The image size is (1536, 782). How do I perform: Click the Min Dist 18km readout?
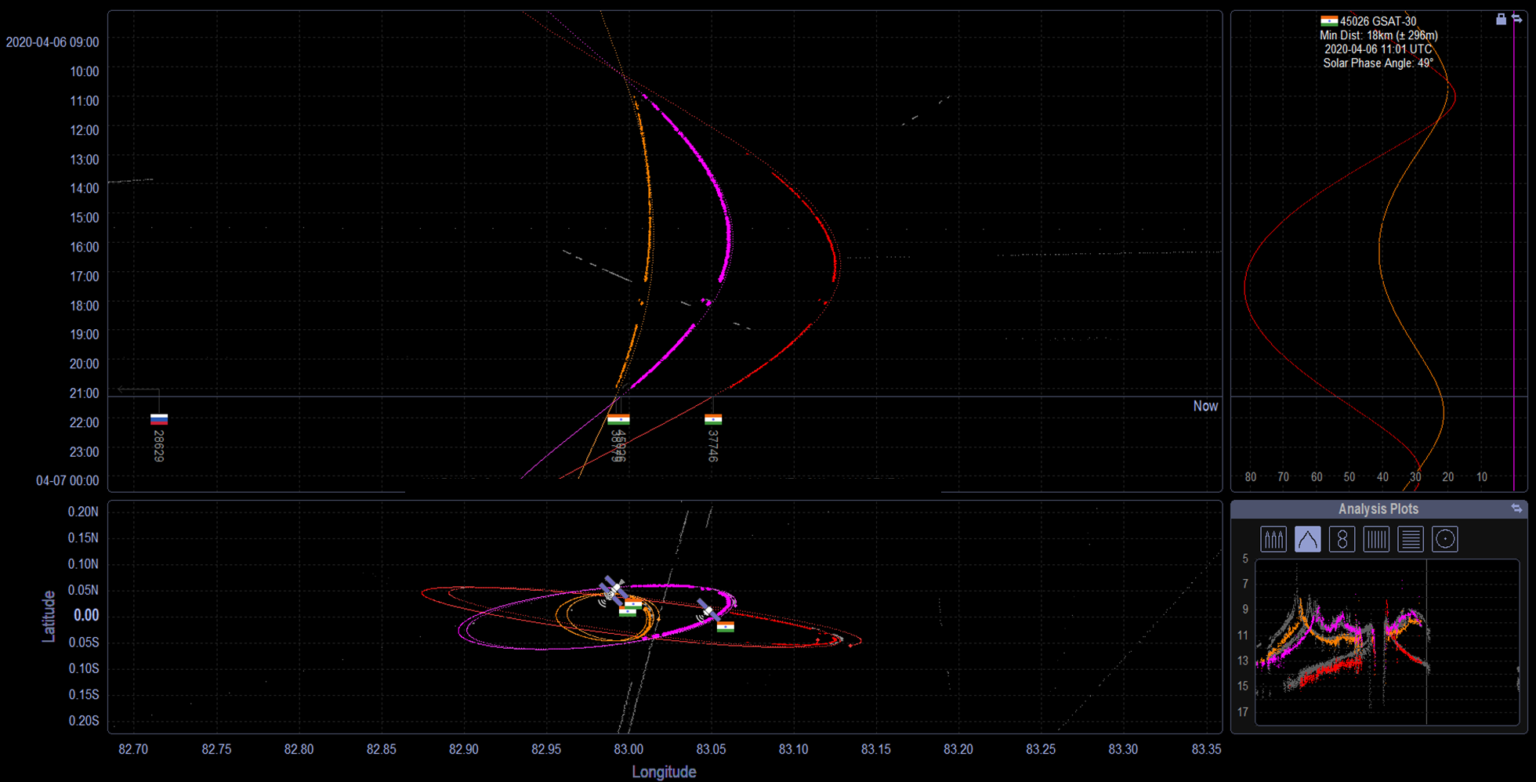pyautogui.click(x=1380, y=35)
